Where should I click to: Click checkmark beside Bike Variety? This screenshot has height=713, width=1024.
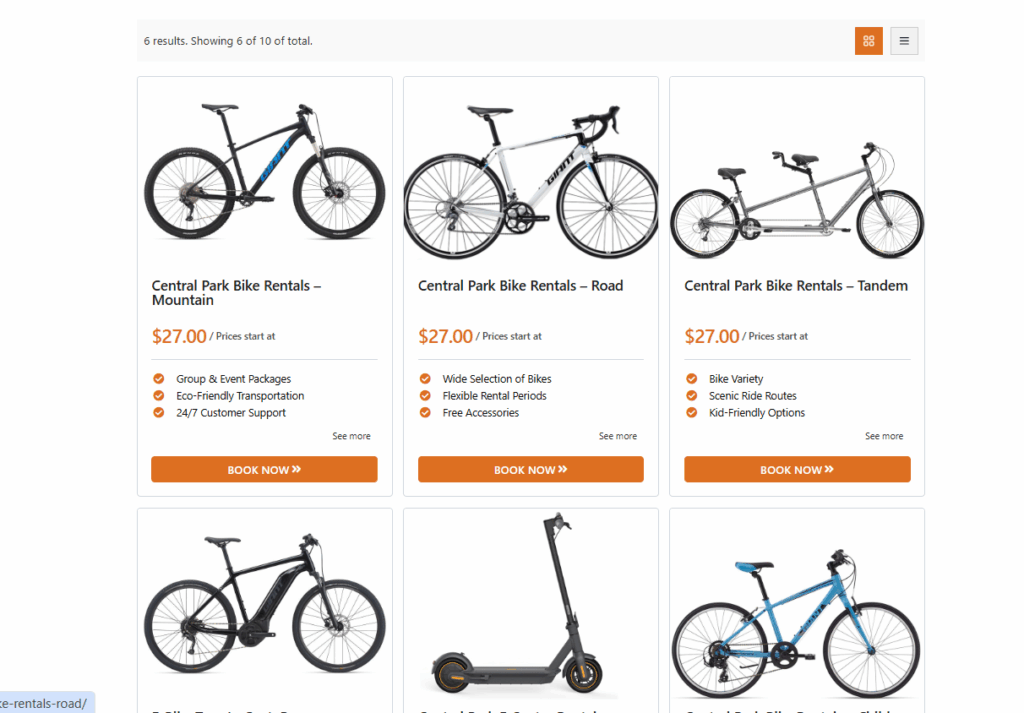tap(690, 379)
